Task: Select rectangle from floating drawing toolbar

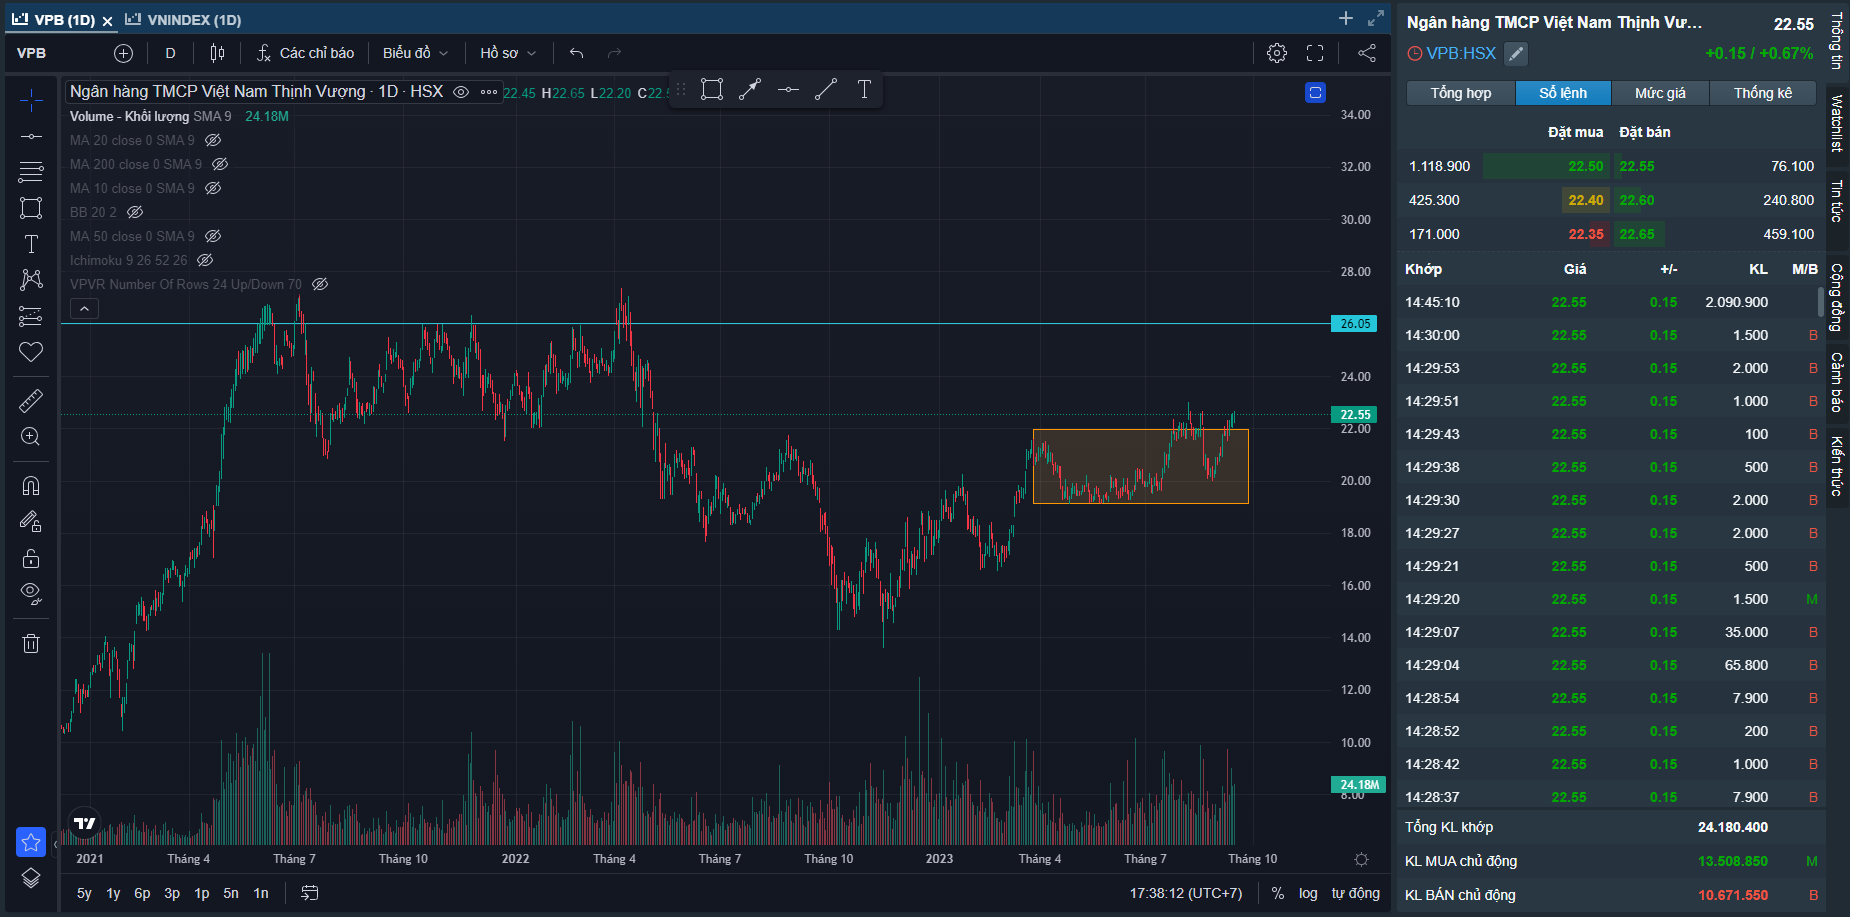Action: click(712, 90)
